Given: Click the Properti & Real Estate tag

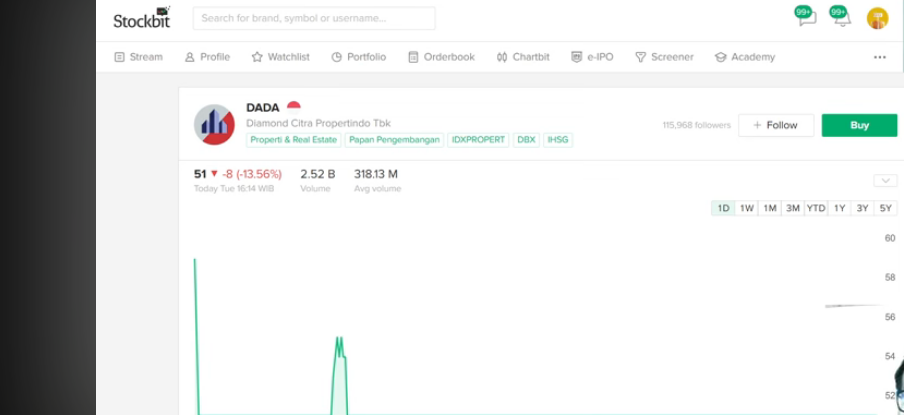Looking at the screenshot, I should (x=293, y=140).
